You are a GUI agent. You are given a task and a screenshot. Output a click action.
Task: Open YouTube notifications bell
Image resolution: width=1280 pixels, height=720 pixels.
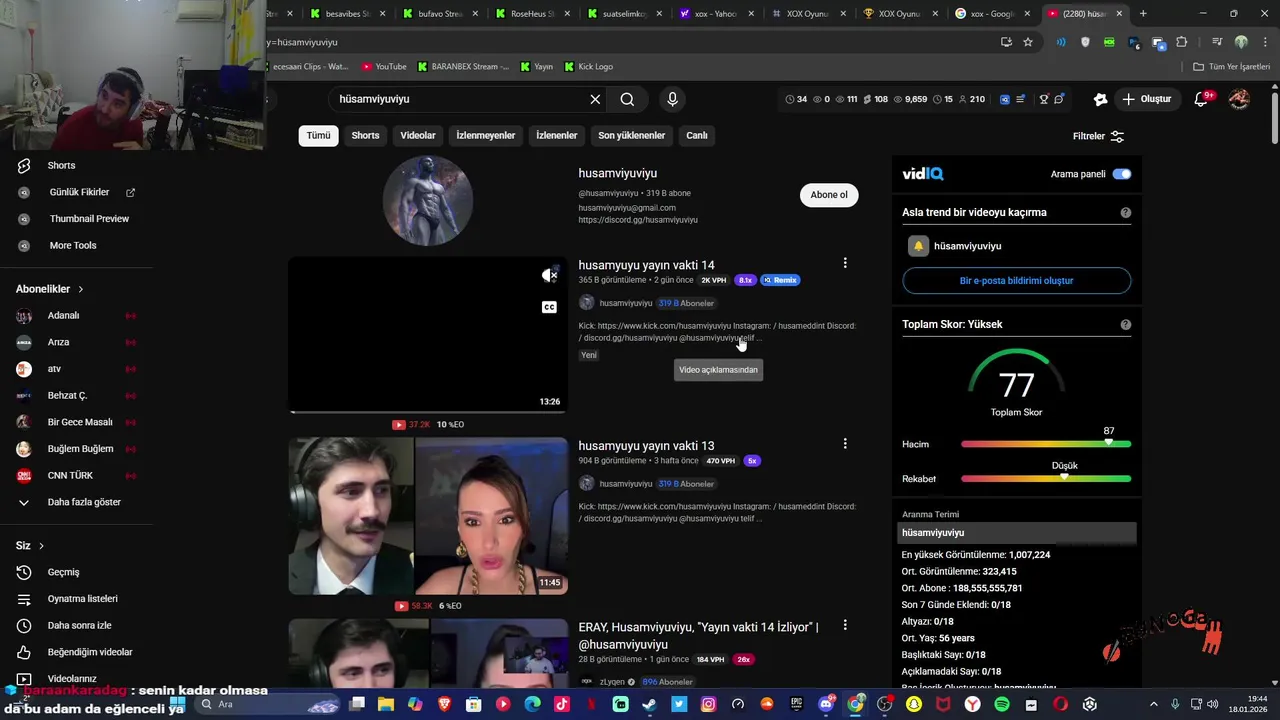coord(1202,99)
